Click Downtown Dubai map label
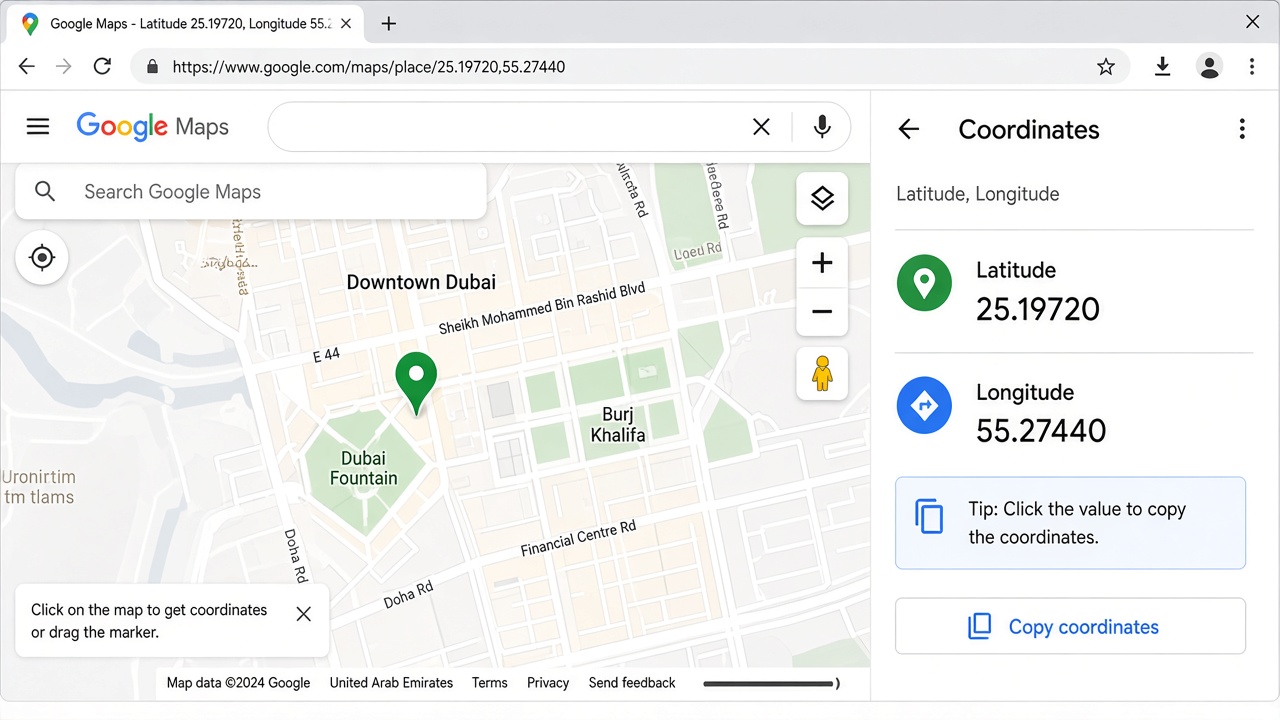The image size is (1280, 720). point(421,282)
